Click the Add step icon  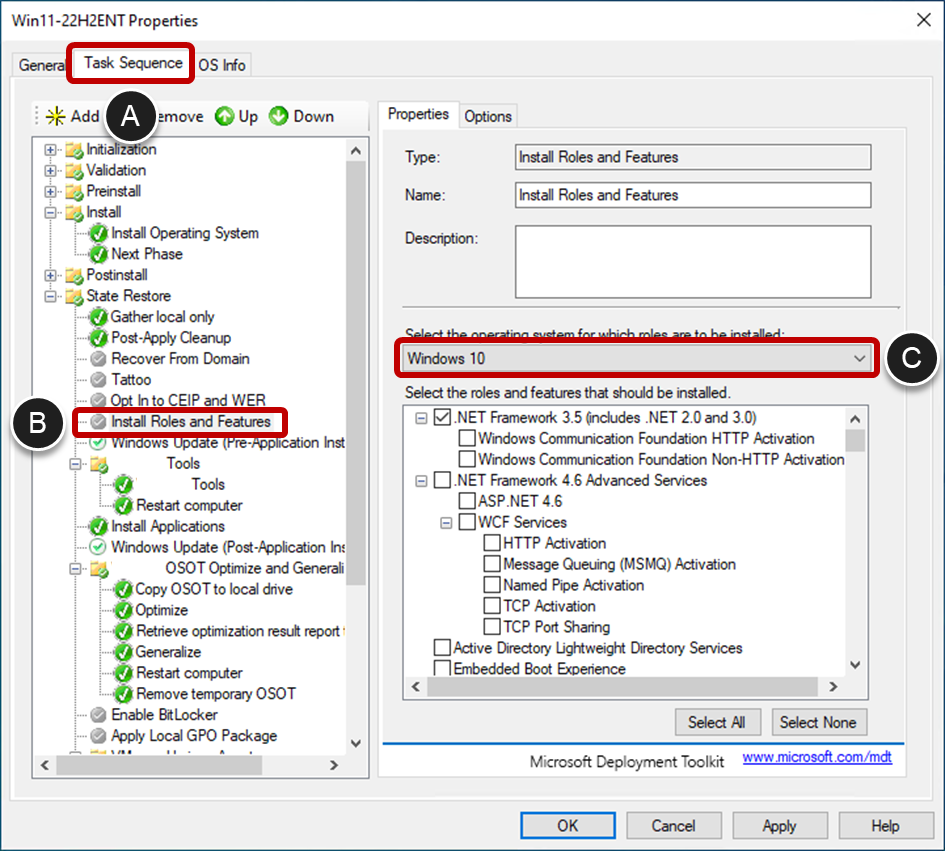pos(56,116)
